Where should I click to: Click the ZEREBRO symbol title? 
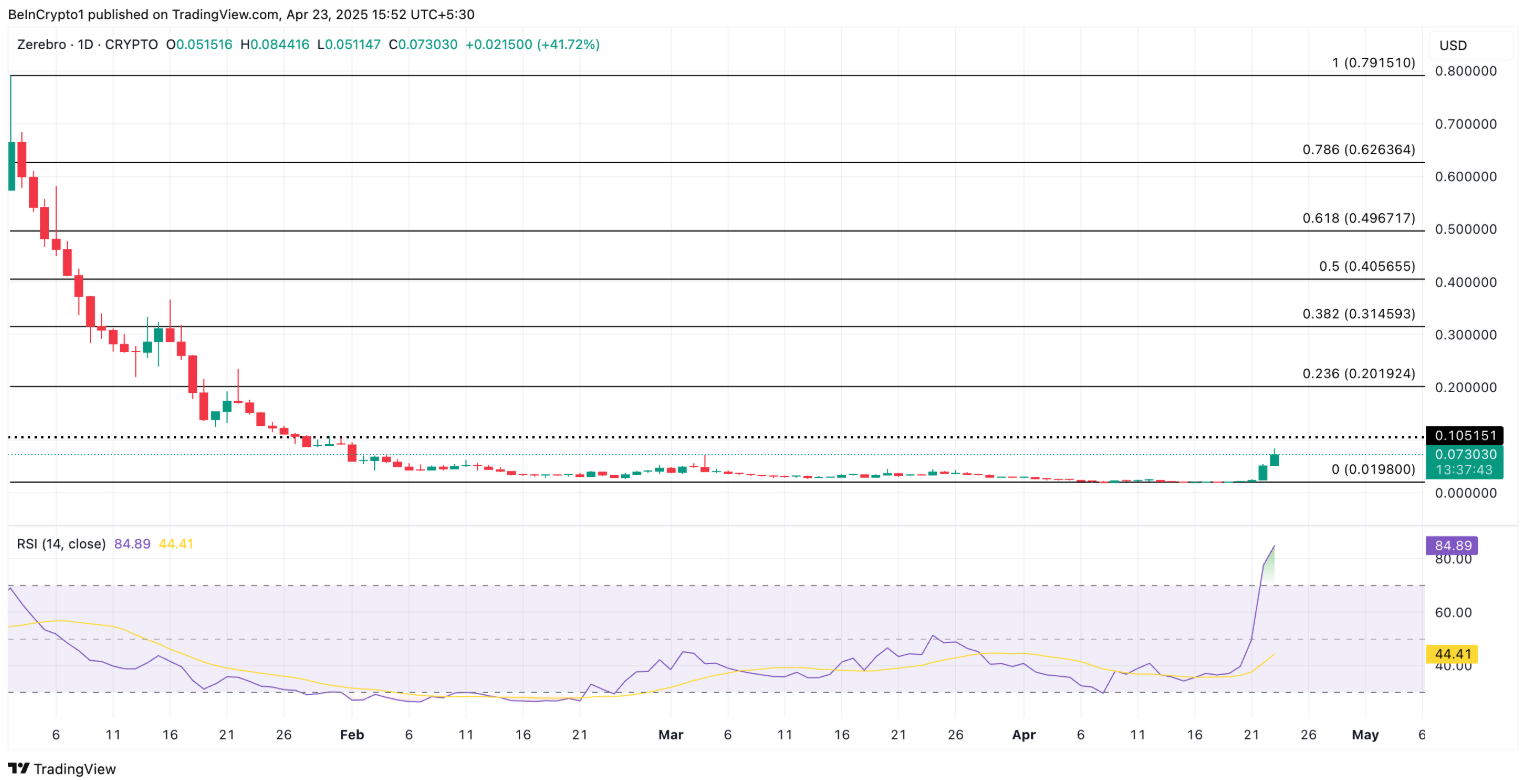(x=87, y=44)
